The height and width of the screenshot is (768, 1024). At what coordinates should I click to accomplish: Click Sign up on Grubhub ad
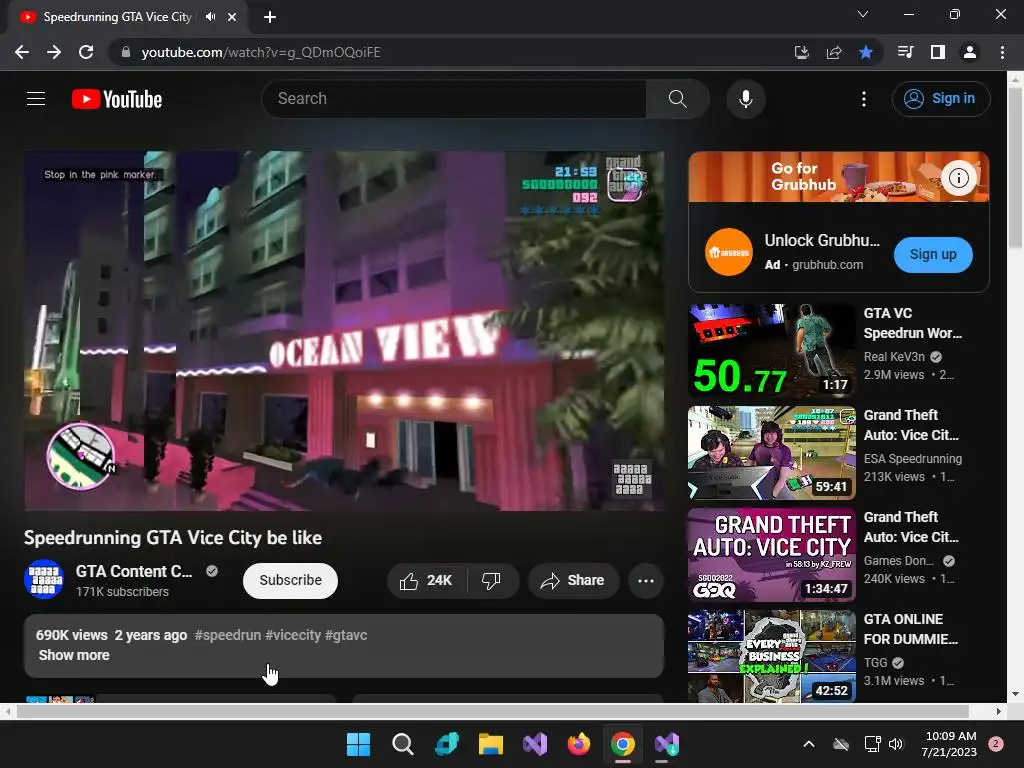pyautogui.click(x=933, y=255)
